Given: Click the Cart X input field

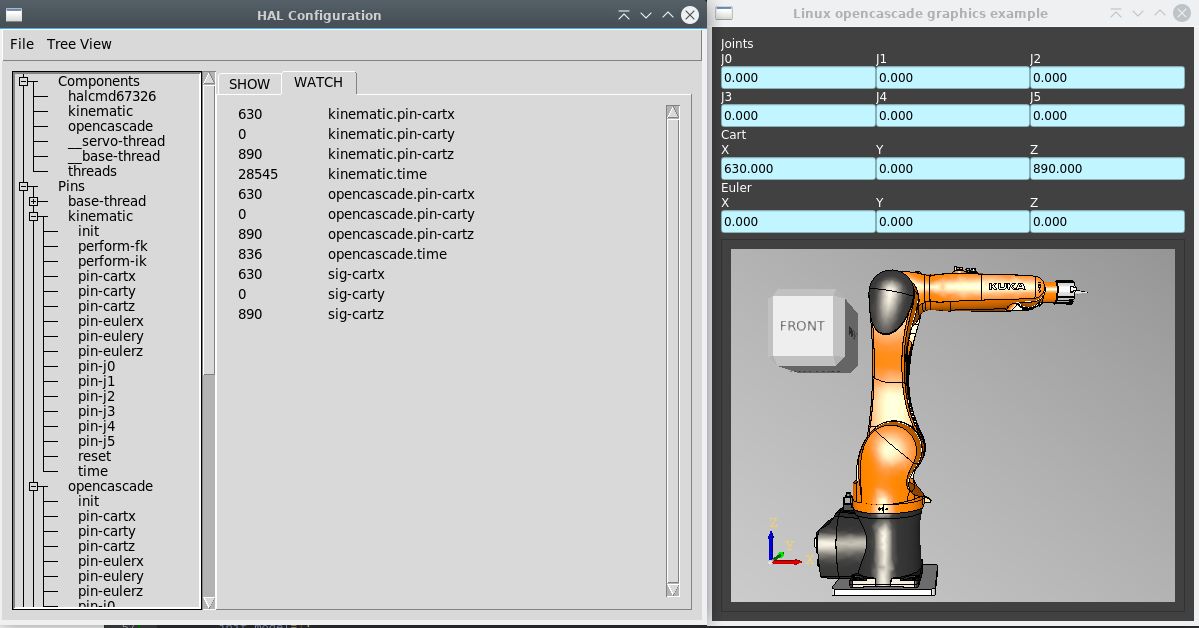Looking at the screenshot, I should (x=797, y=169).
